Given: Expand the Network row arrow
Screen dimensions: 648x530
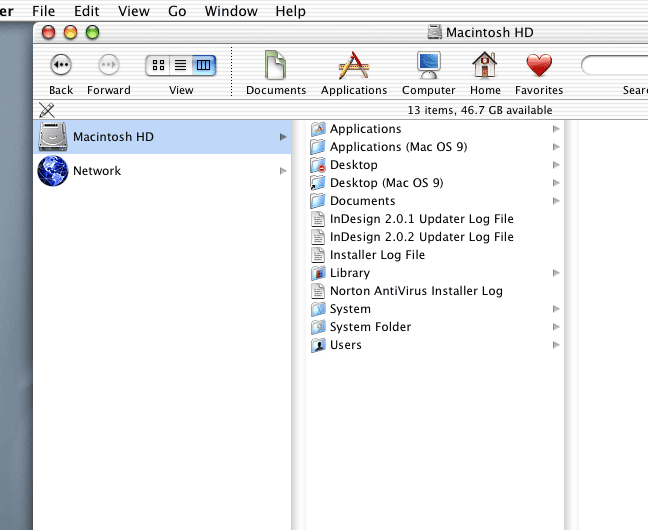Looking at the screenshot, I should [283, 171].
